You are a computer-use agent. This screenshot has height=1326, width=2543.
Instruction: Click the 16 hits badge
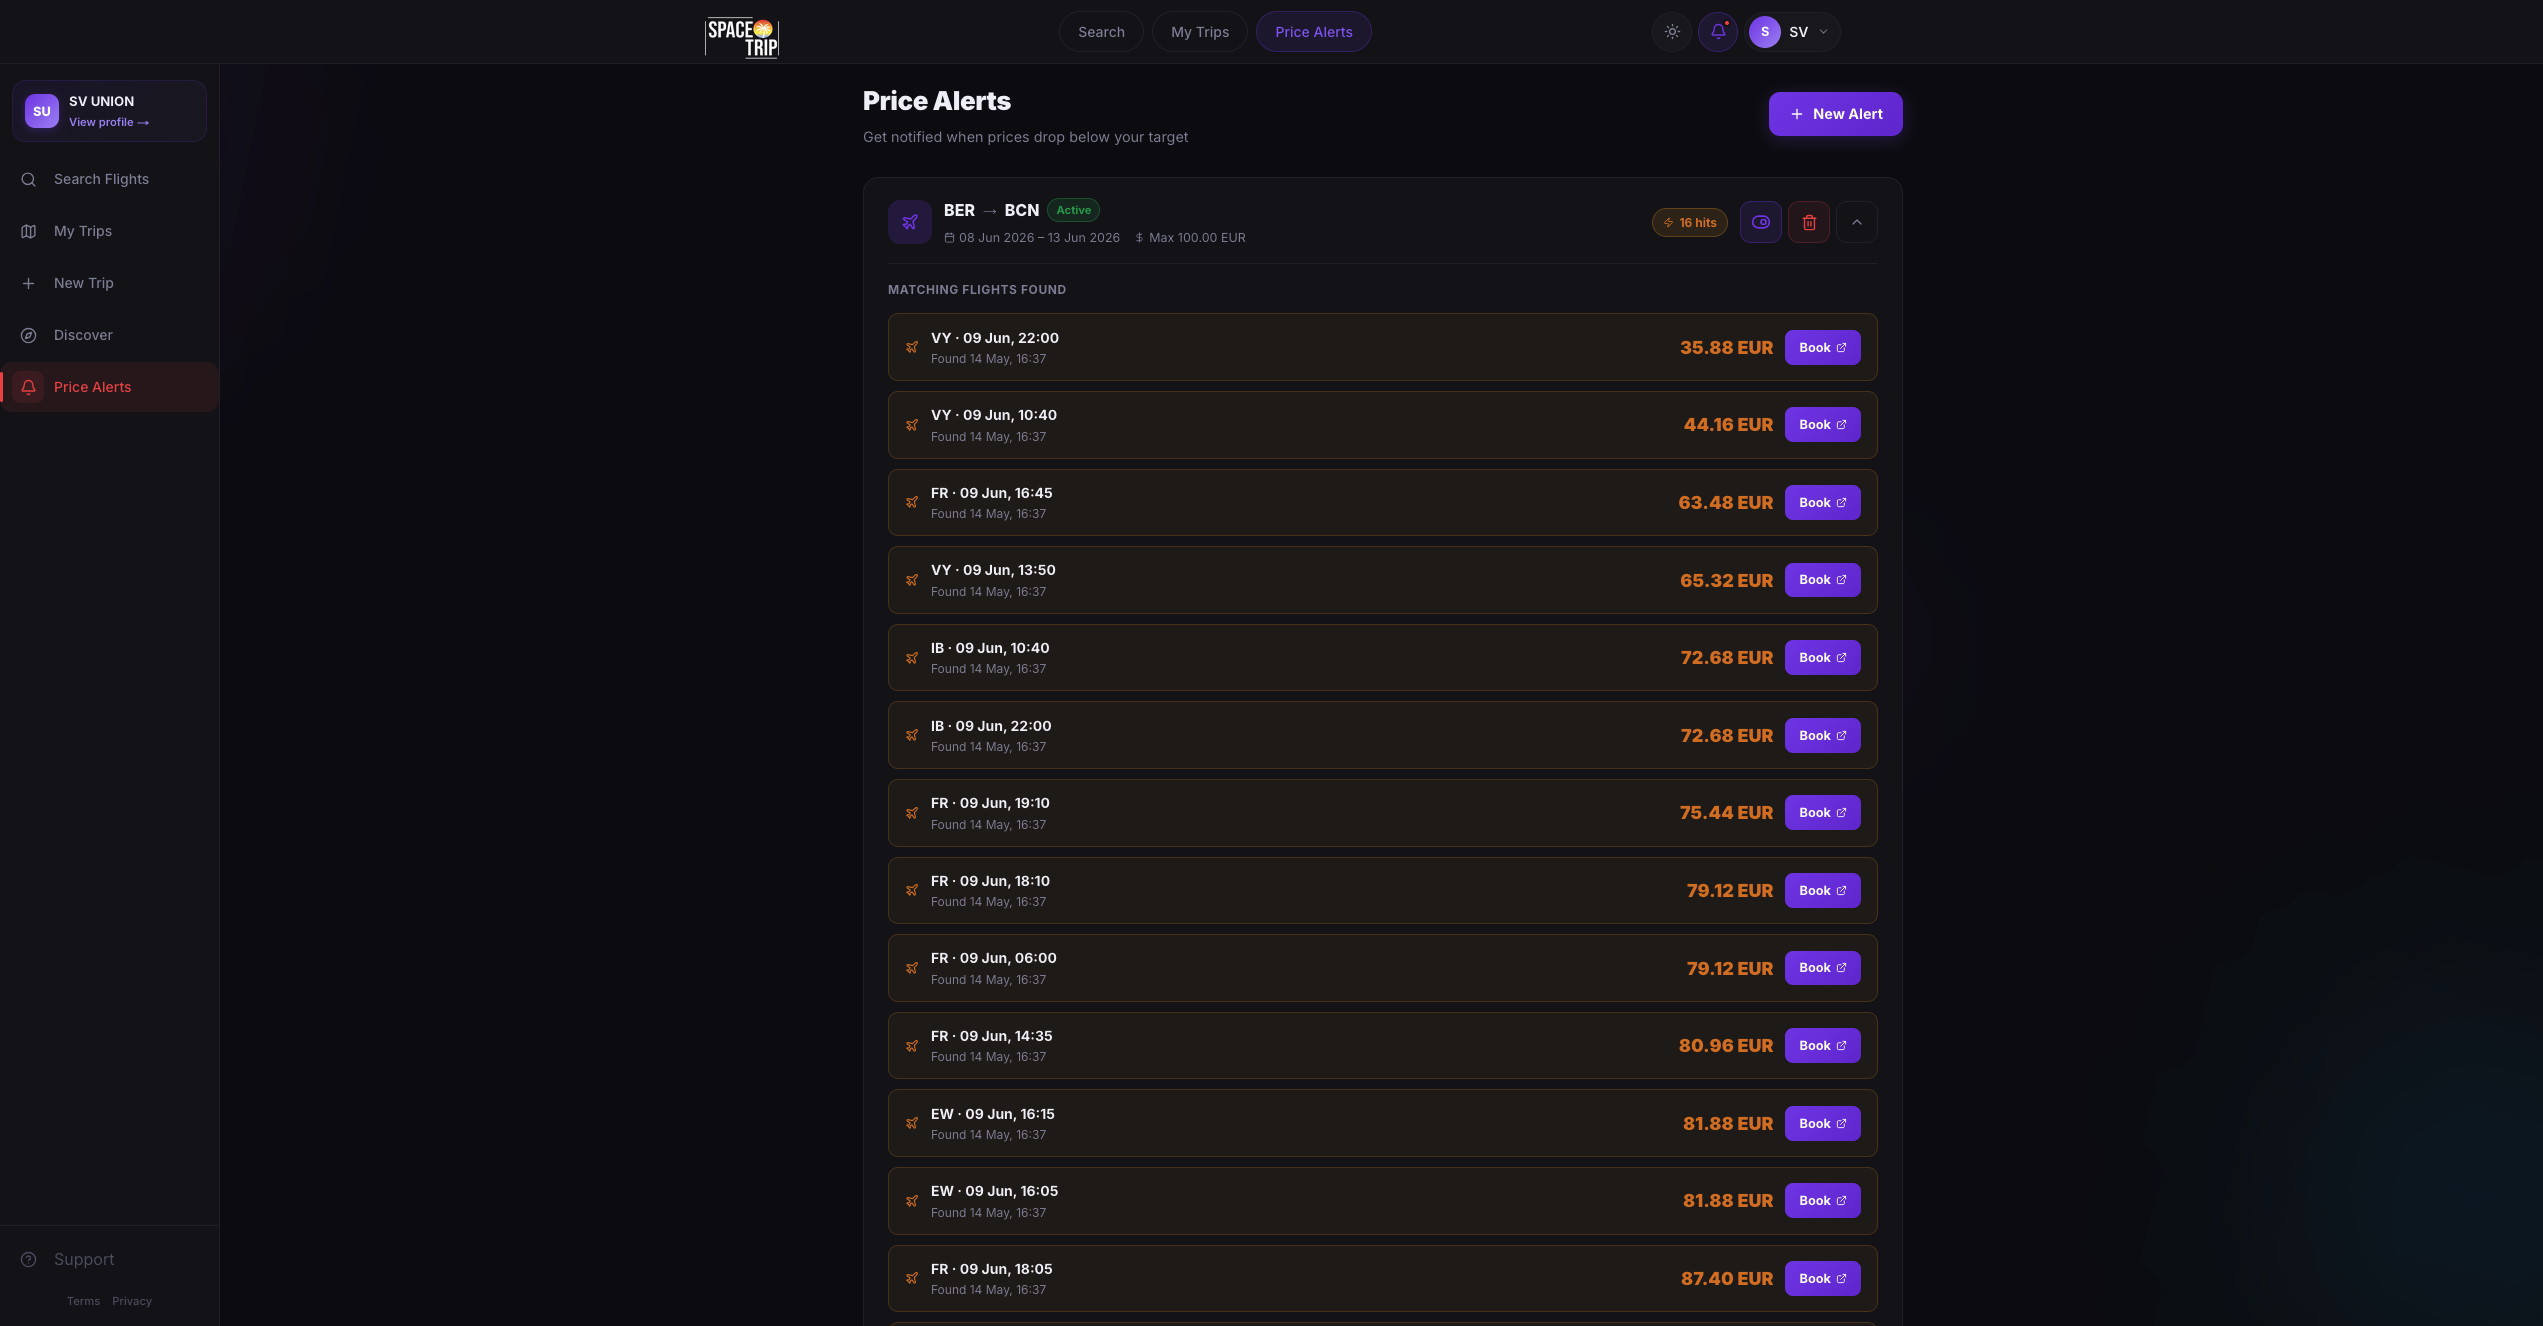[x=1689, y=223]
